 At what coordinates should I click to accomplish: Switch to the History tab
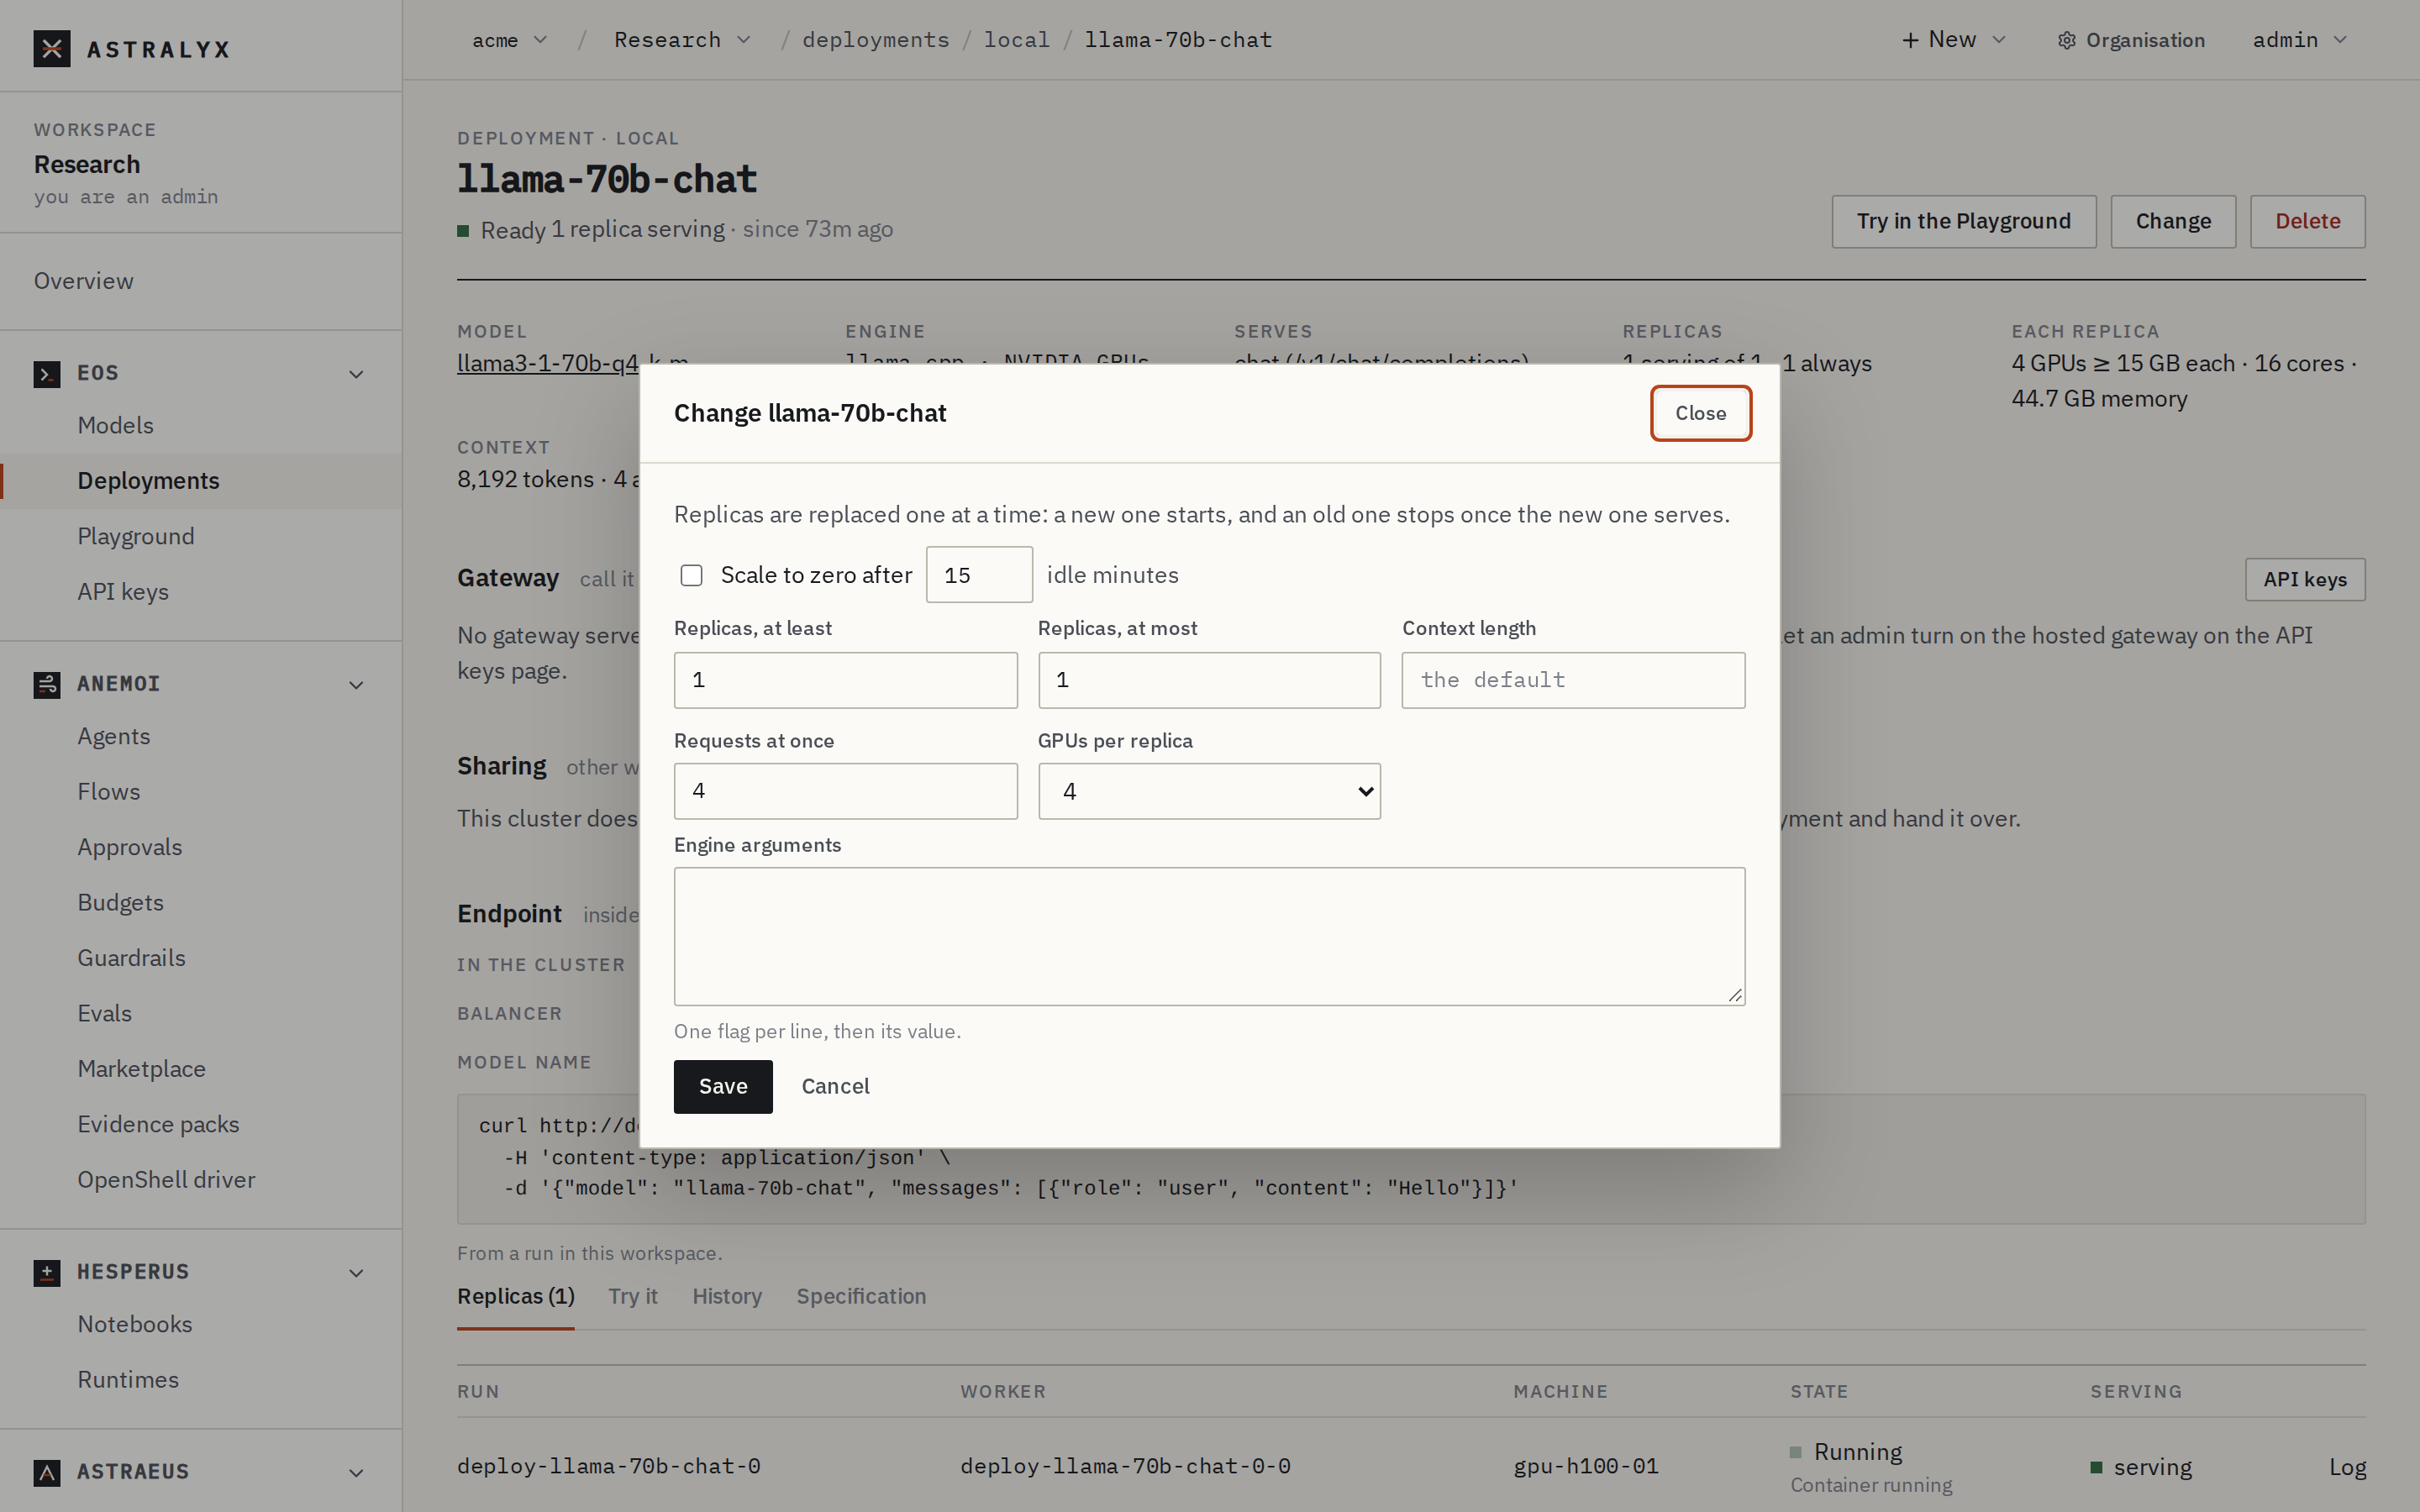point(727,1296)
